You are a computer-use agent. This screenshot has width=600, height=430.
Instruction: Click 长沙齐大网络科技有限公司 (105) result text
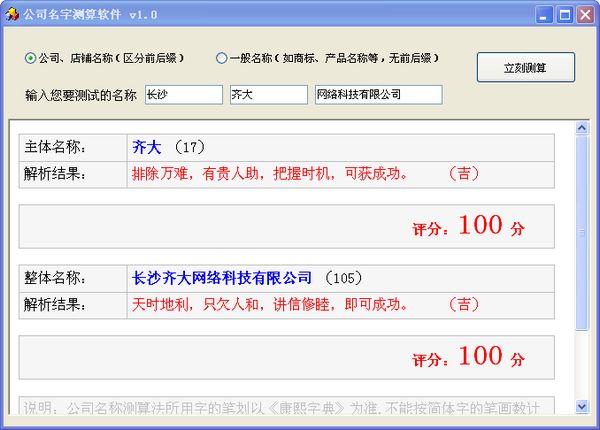(247, 278)
